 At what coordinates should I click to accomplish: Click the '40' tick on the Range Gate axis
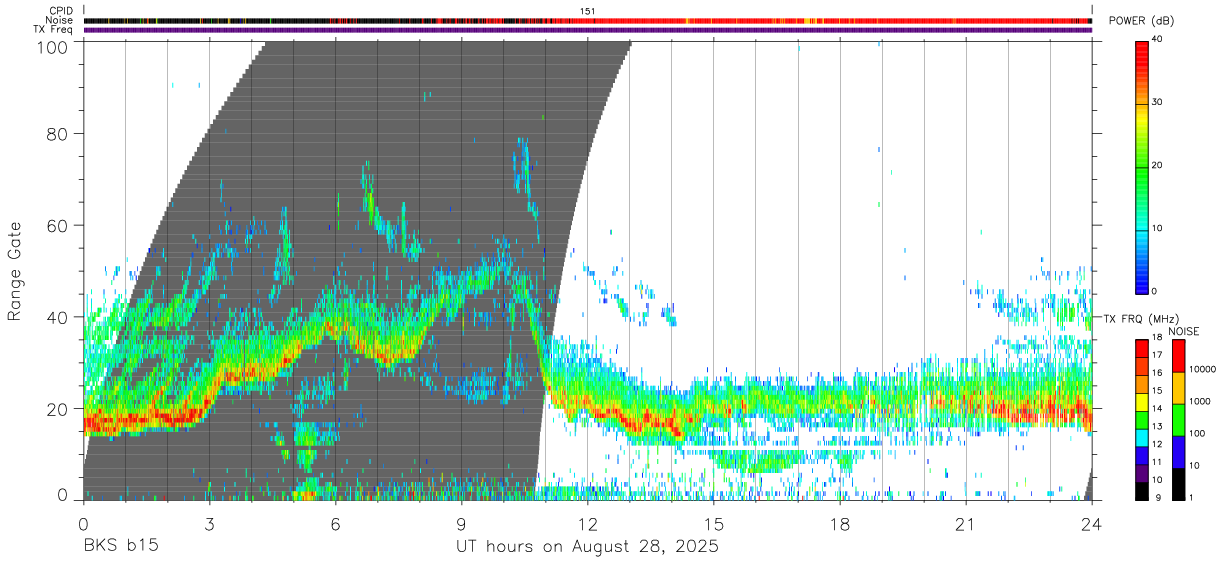click(58, 317)
